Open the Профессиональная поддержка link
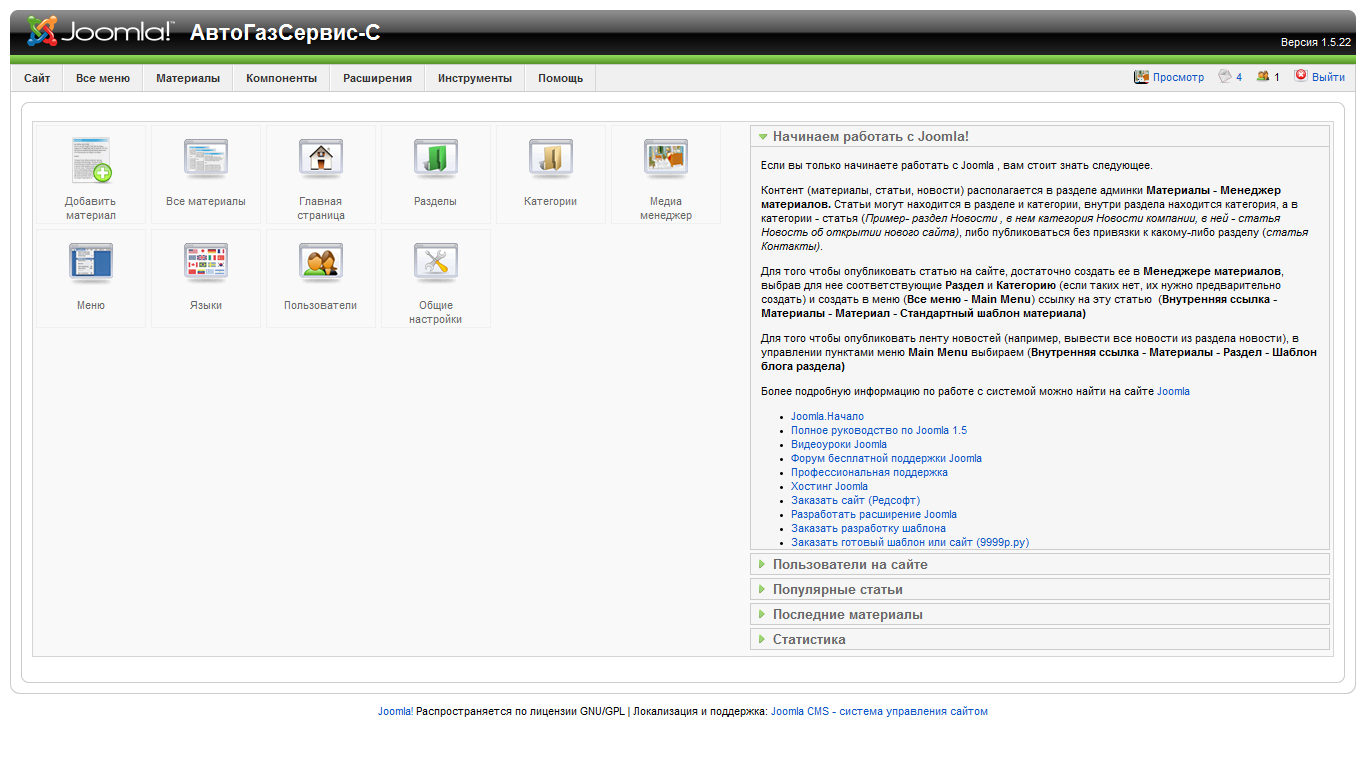The image size is (1366, 768). click(869, 472)
